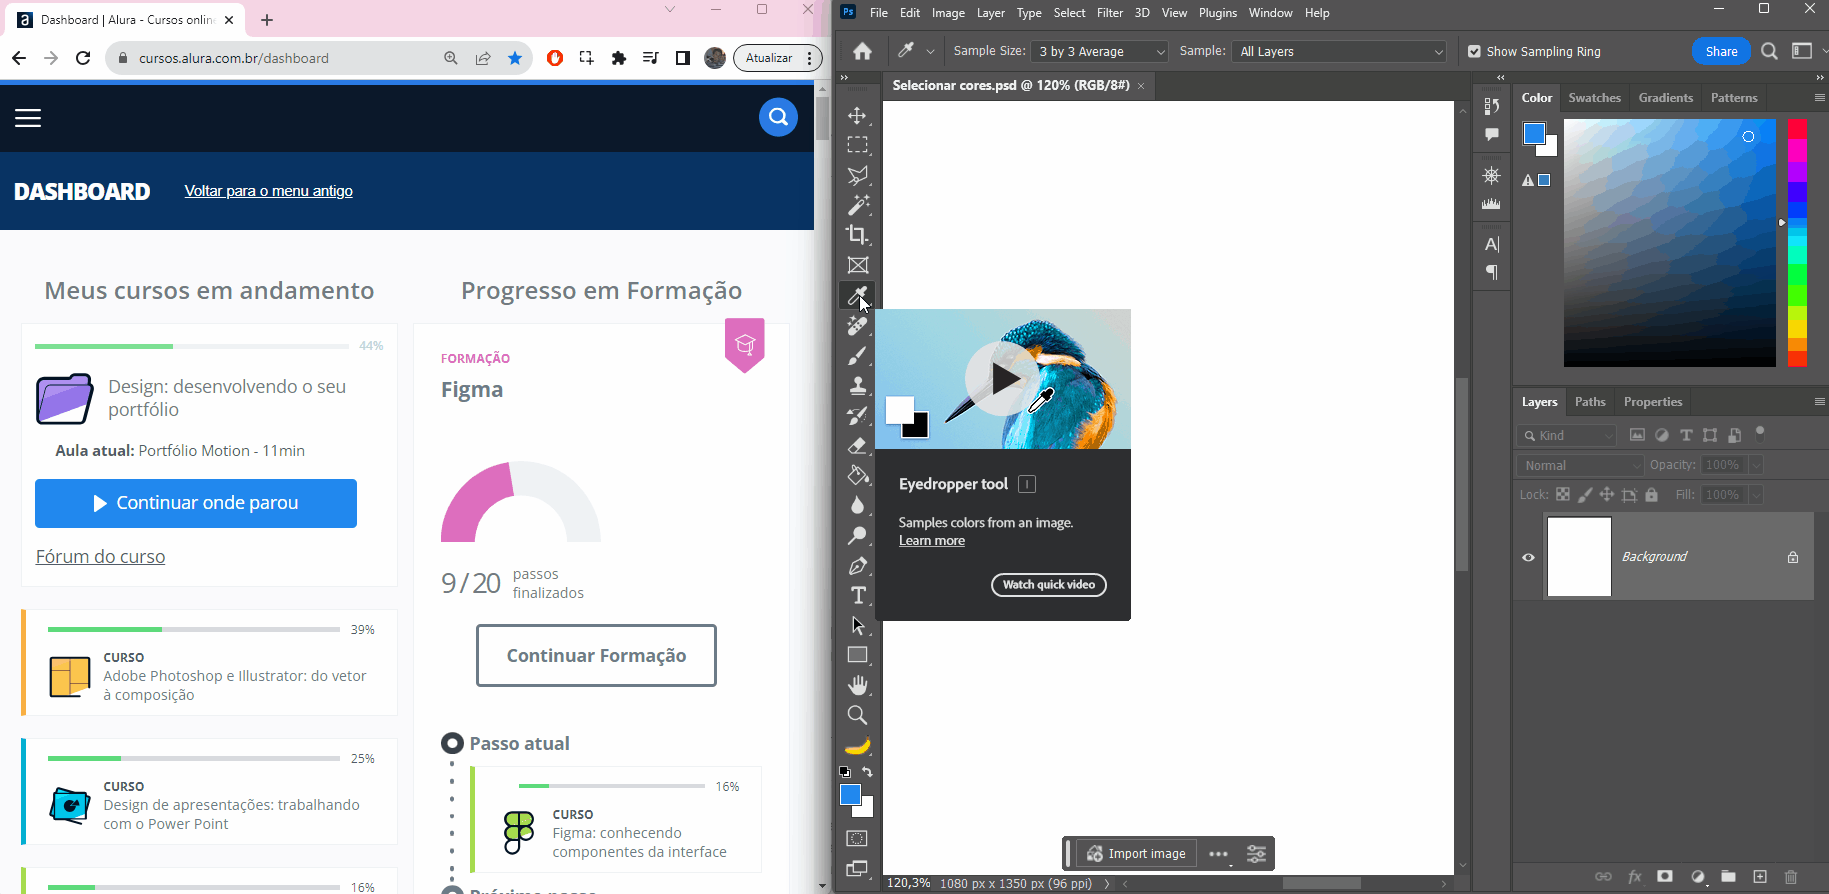Click the blue Share button
1829x894 pixels.
[1721, 51]
